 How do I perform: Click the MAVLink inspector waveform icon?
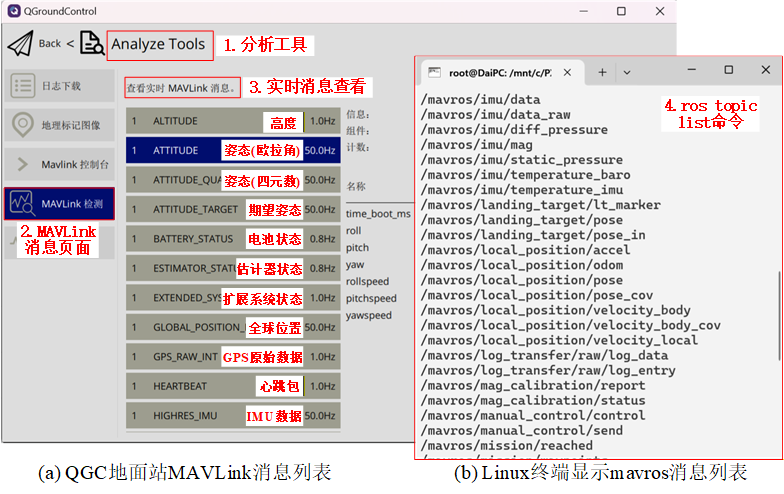pos(22,204)
